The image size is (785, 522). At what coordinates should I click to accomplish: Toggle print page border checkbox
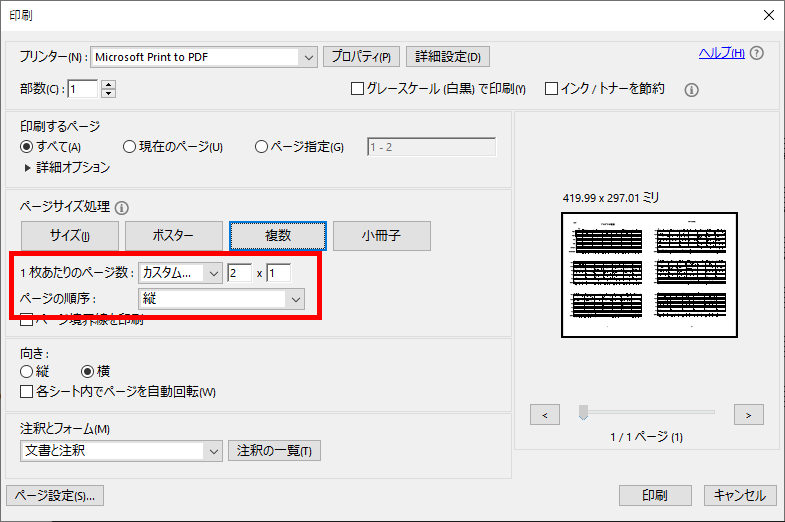(27, 319)
